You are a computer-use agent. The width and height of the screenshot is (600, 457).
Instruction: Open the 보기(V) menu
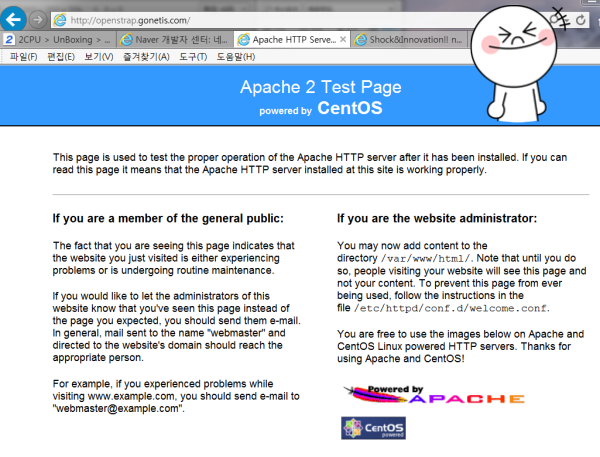99,57
